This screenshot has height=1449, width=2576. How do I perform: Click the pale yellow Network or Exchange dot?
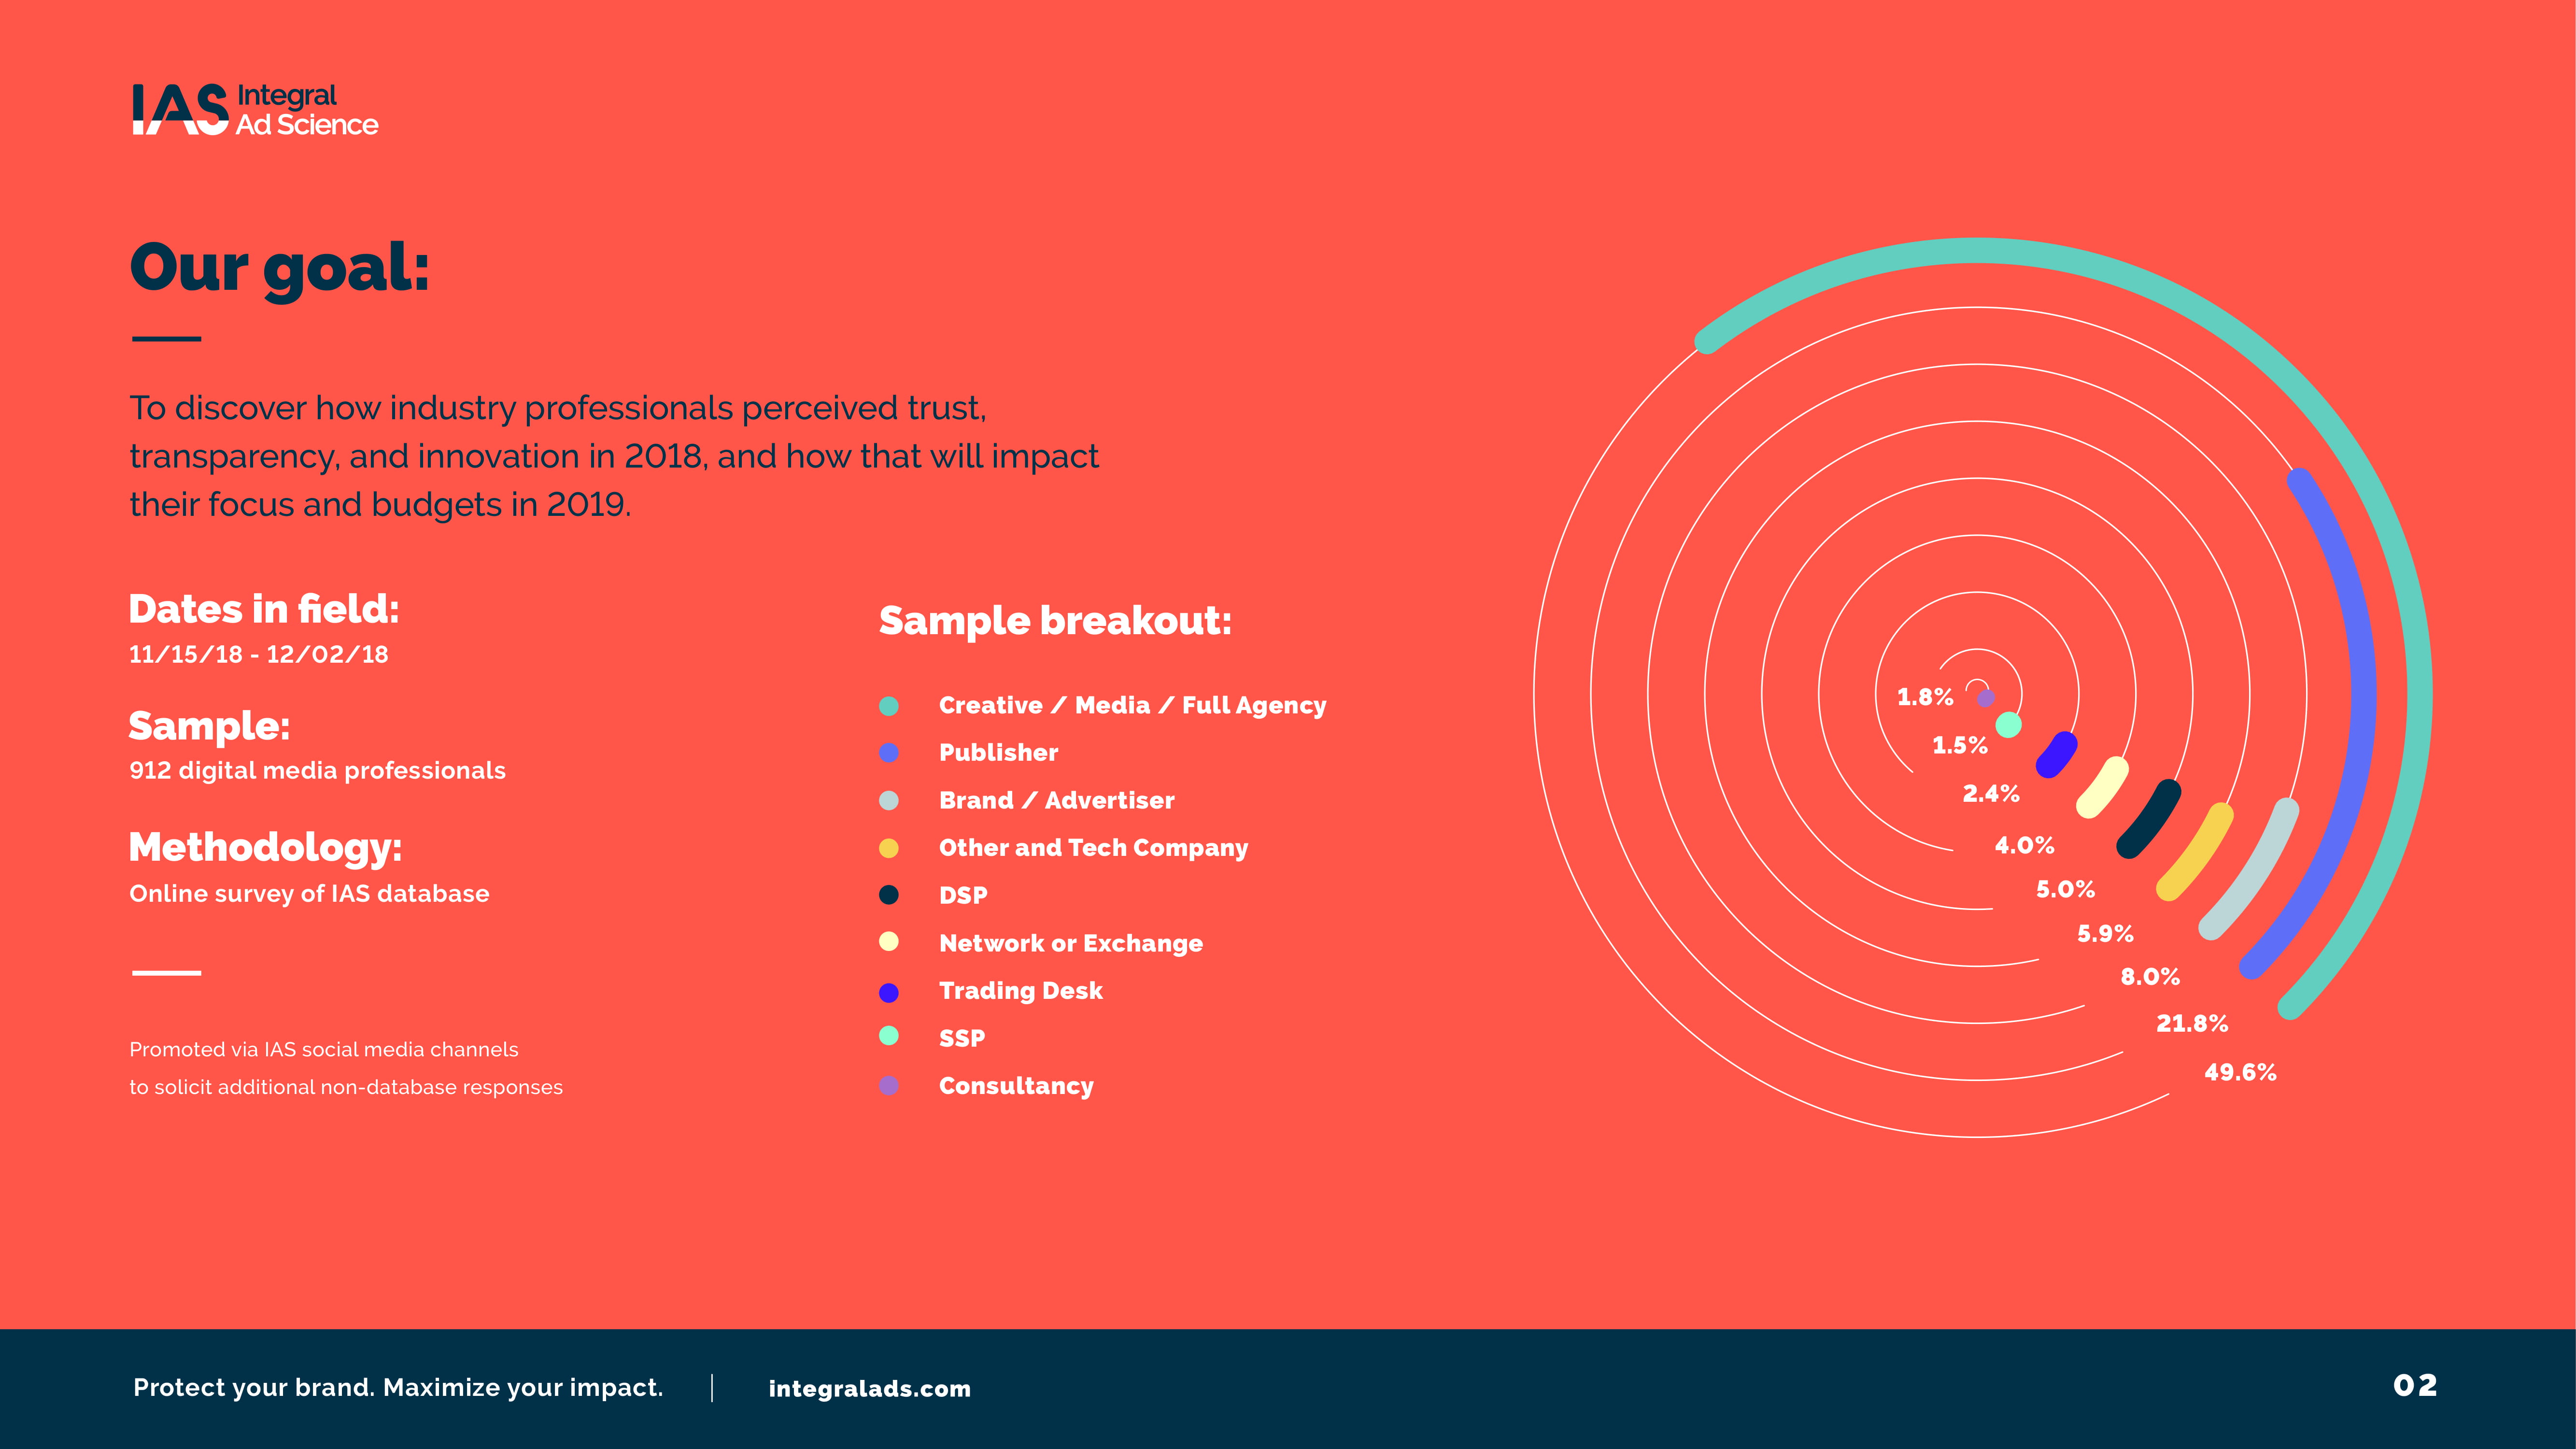point(888,942)
